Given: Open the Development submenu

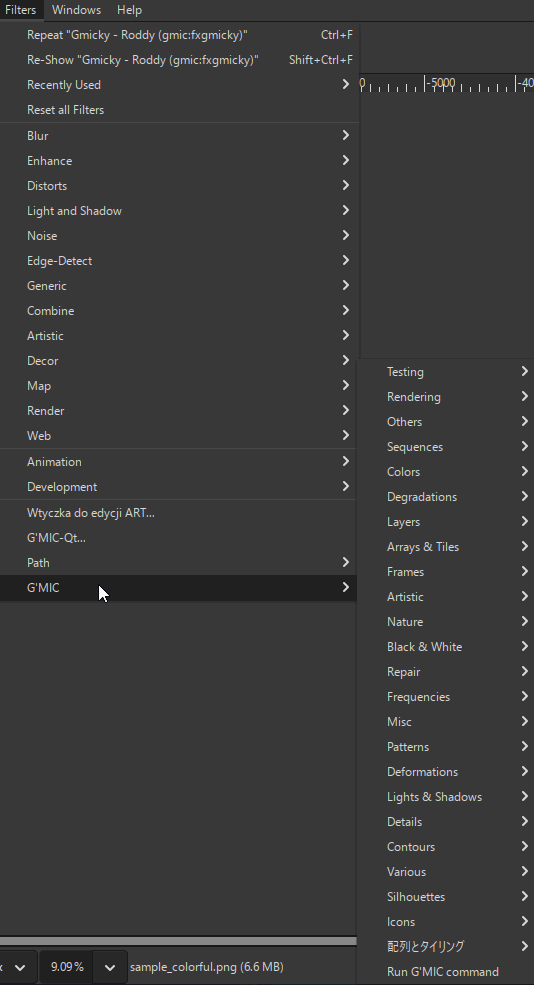Looking at the screenshot, I should click(178, 487).
